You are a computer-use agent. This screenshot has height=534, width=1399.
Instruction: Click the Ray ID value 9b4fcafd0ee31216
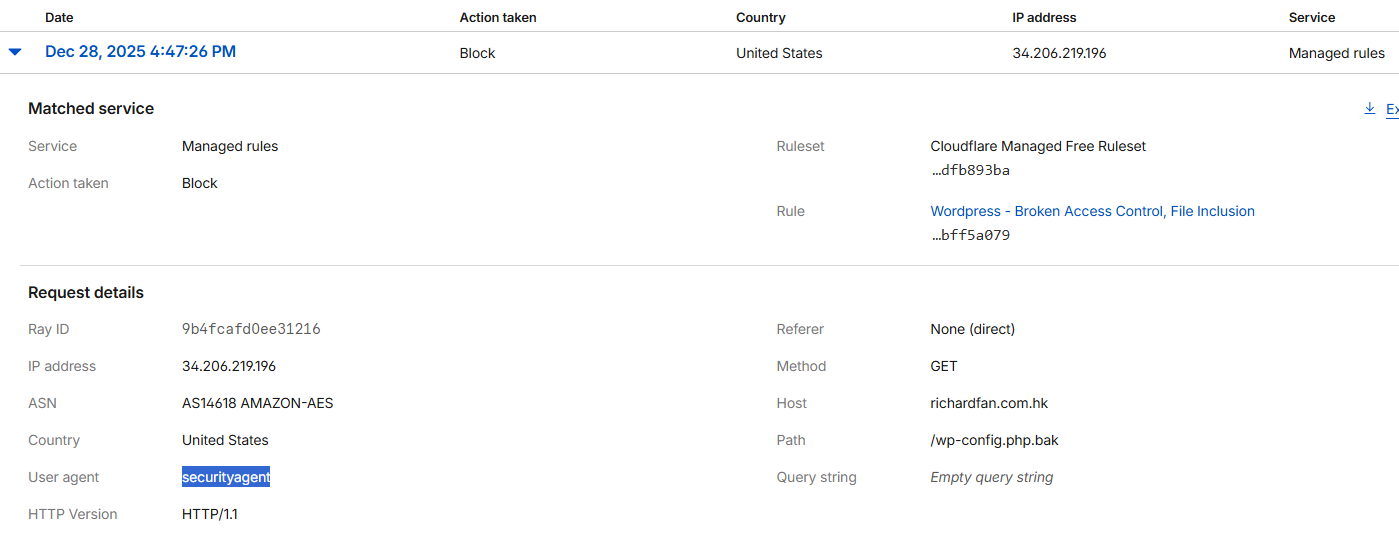(x=251, y=329)
